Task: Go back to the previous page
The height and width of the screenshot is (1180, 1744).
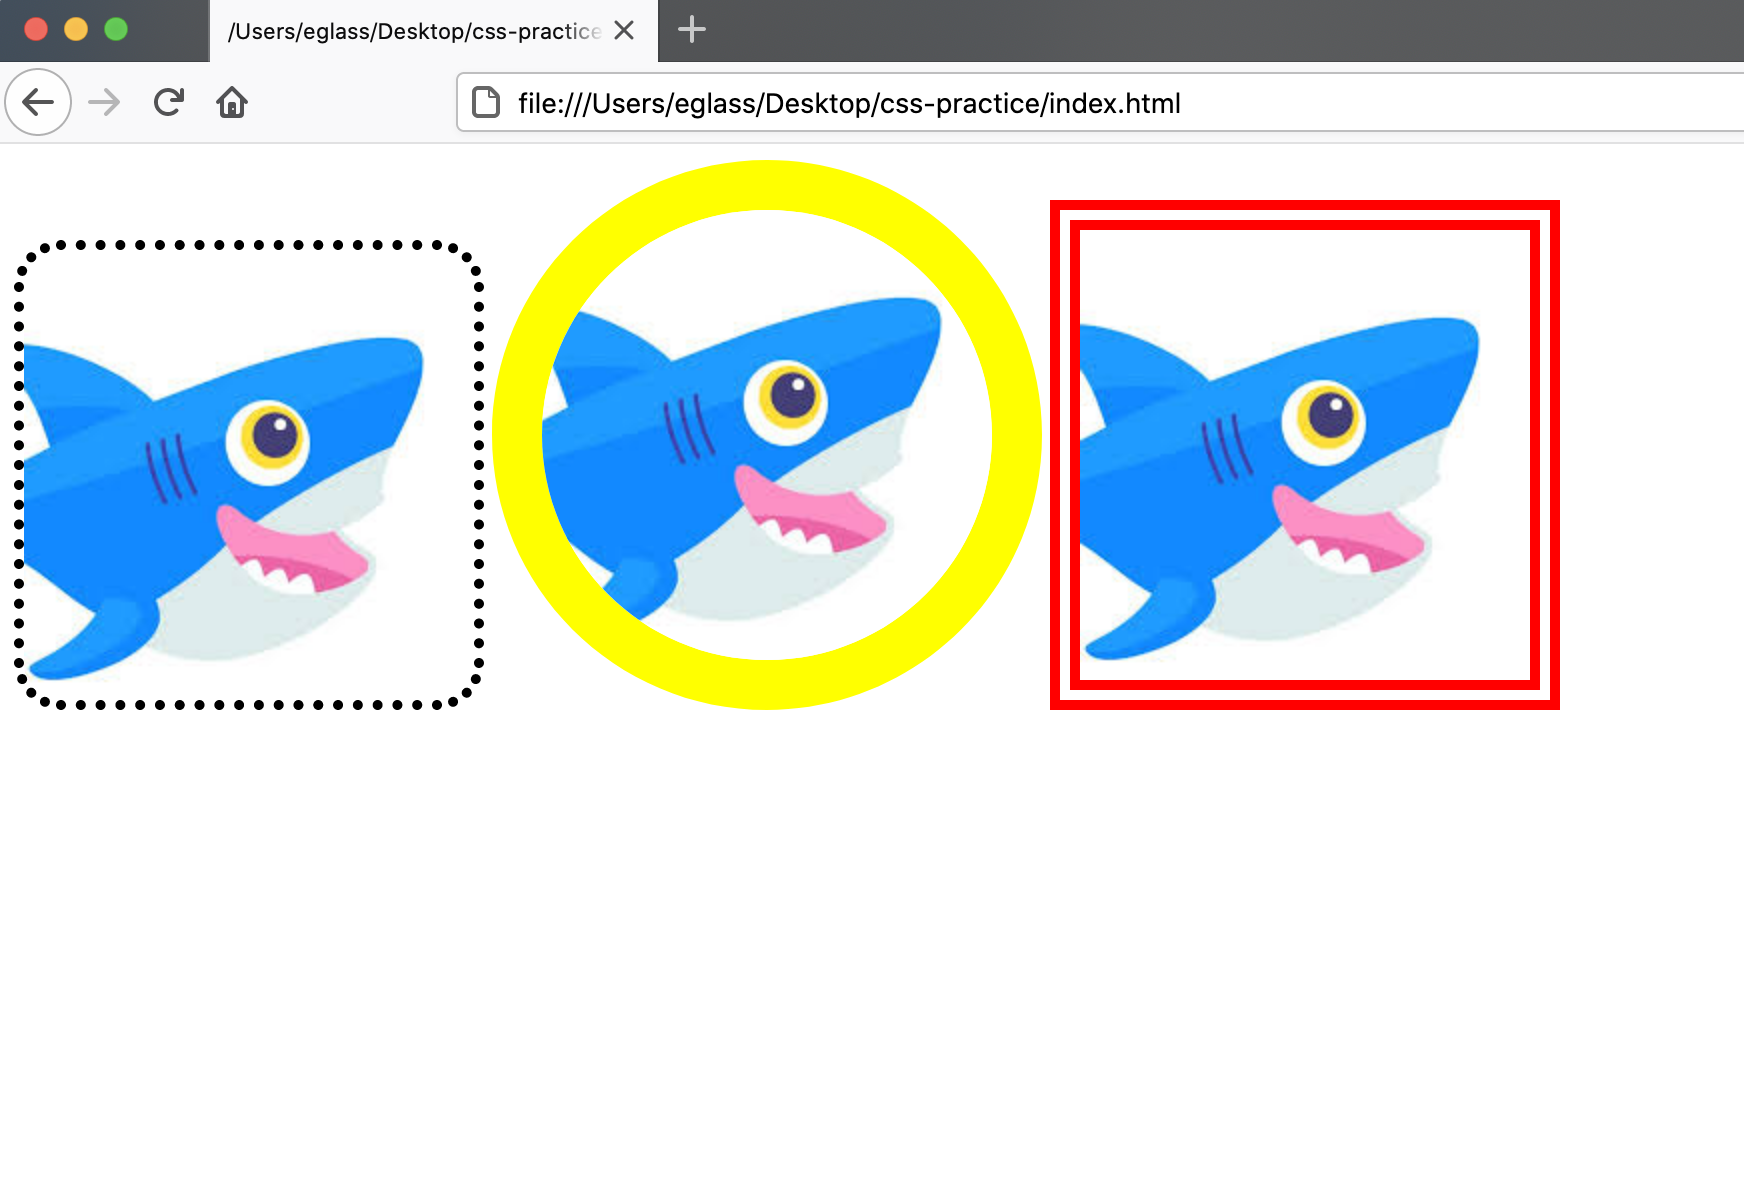Action: (x=38, y=102)
